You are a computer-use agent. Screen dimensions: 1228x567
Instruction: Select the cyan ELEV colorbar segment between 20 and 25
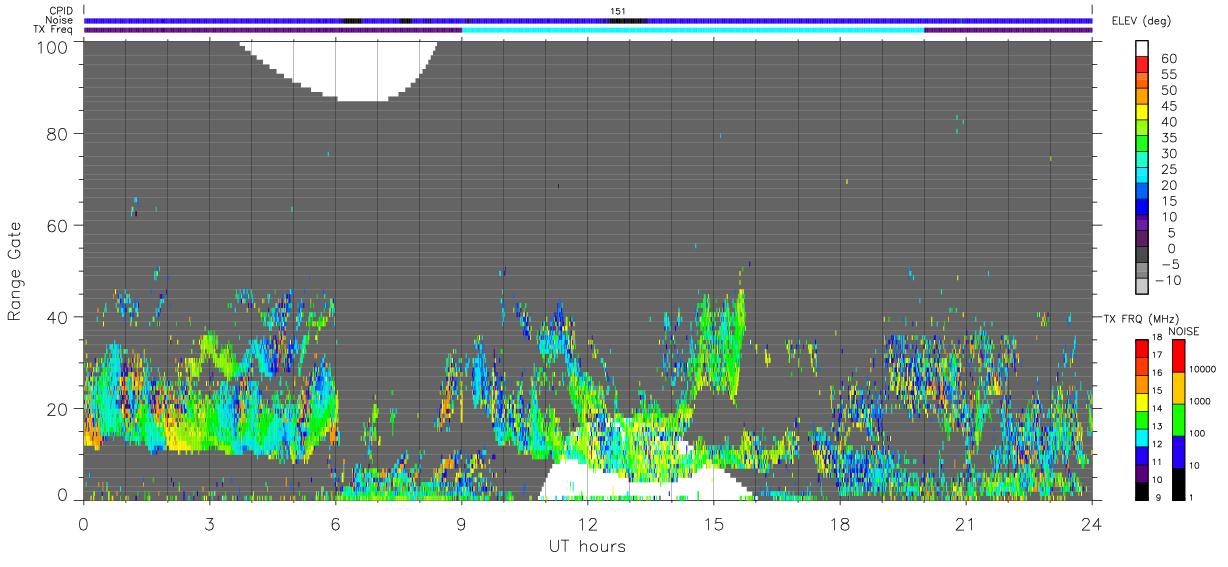coord(1142,177)
